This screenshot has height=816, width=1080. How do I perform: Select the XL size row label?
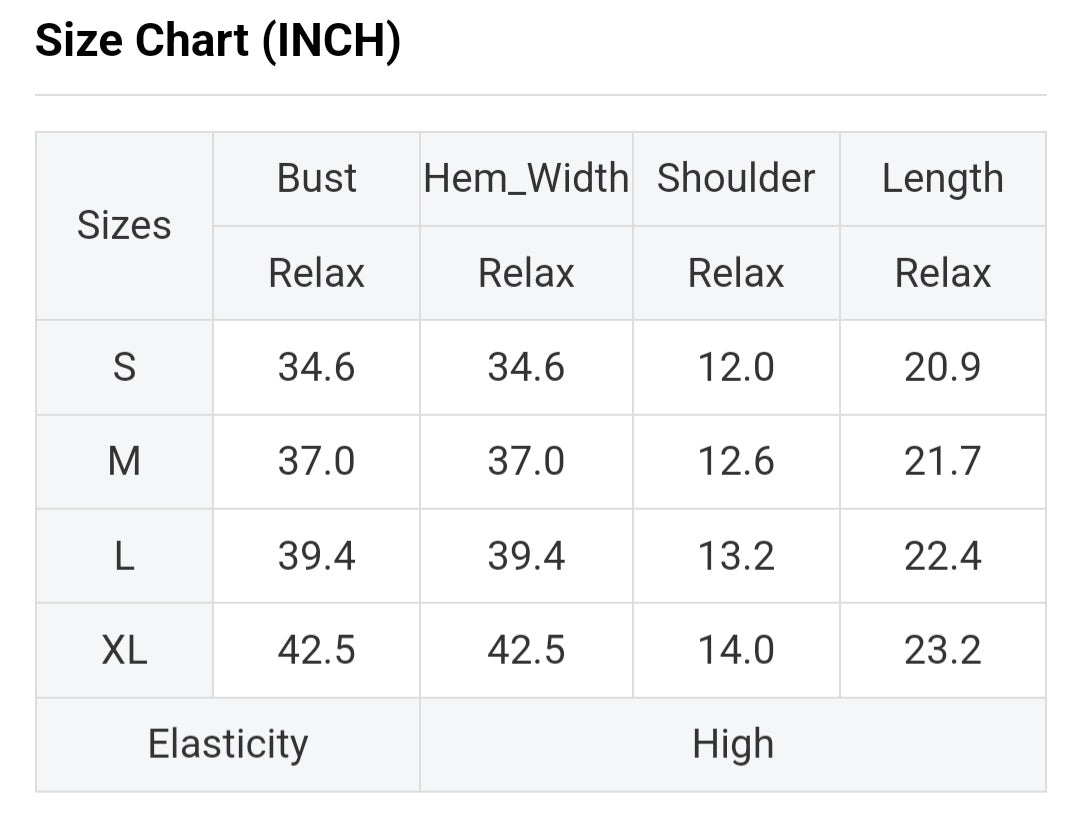[124, 651]
